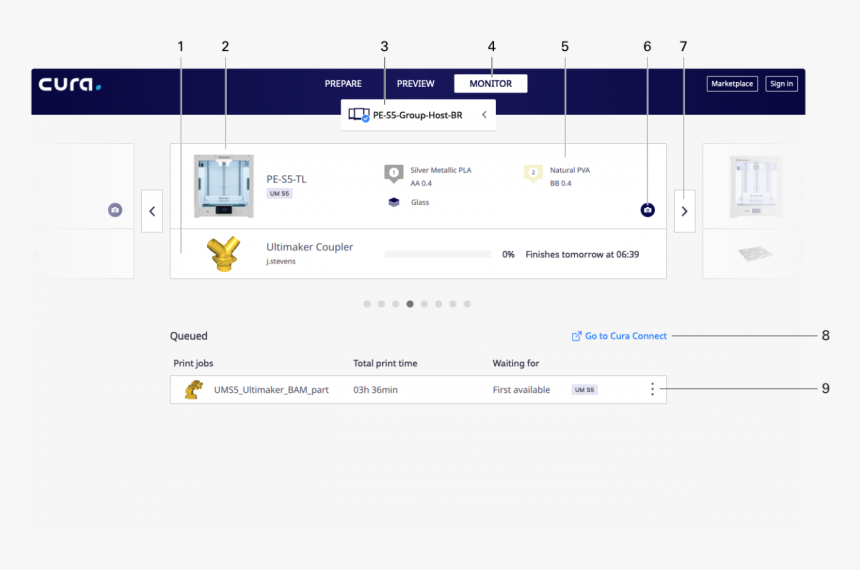Click the Queued section heading

[x=188, y=336]
